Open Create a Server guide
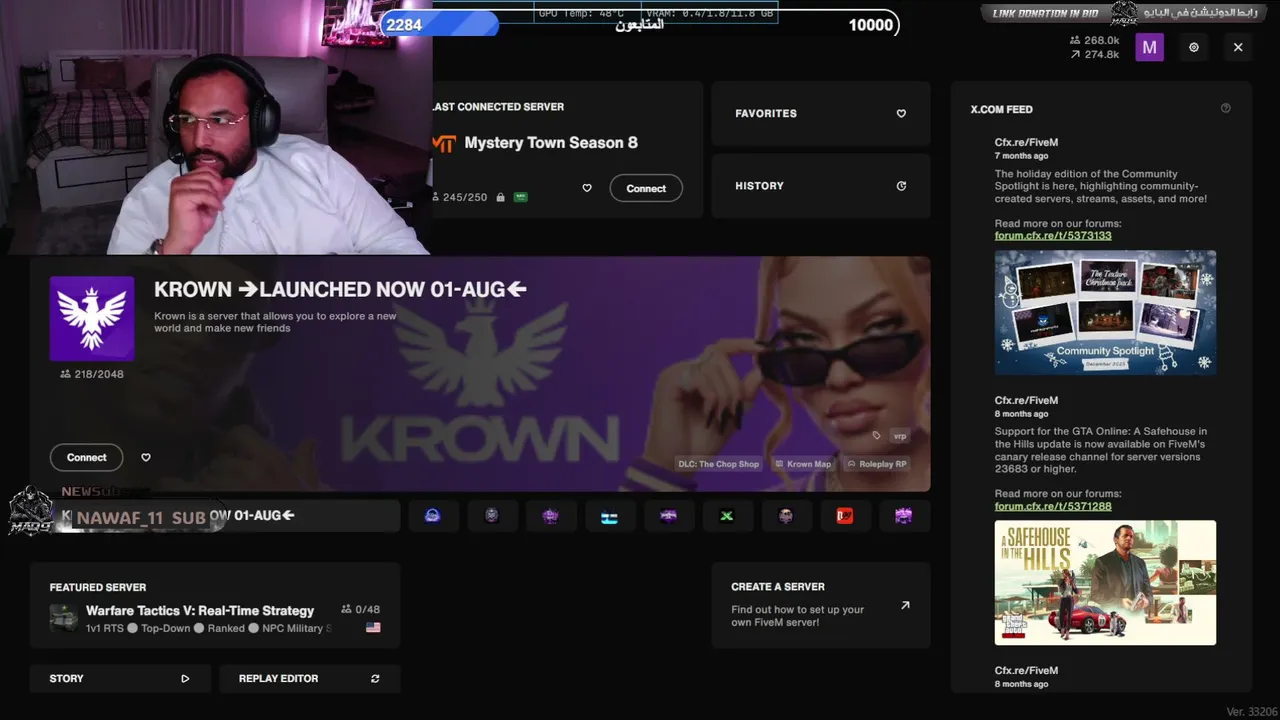This screenshot has height=720, width=1280. point(821,605)
